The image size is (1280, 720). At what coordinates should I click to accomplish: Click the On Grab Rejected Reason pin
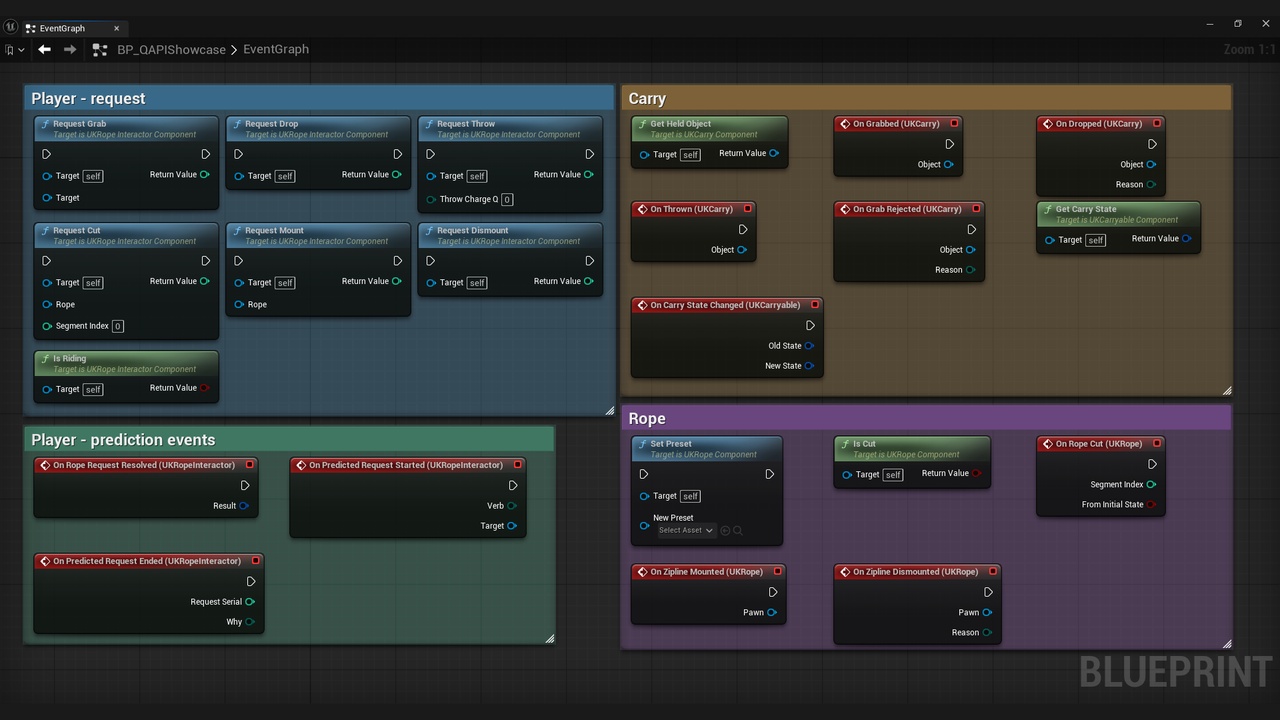tap(970, 269)
